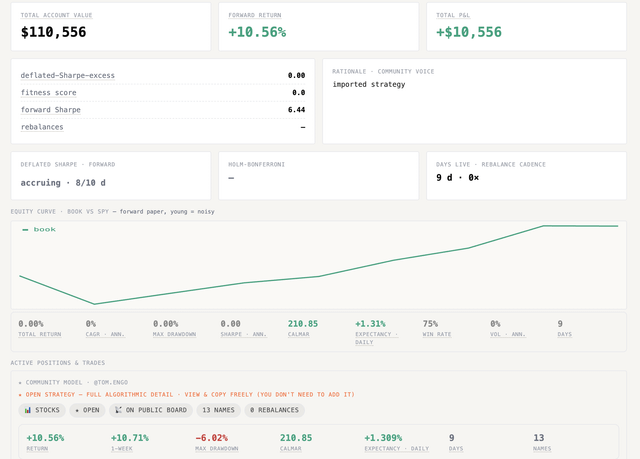Screen dimensions: 640x459
Task: Click the bar chart icon in STOCKS chip
Action: 27,410
